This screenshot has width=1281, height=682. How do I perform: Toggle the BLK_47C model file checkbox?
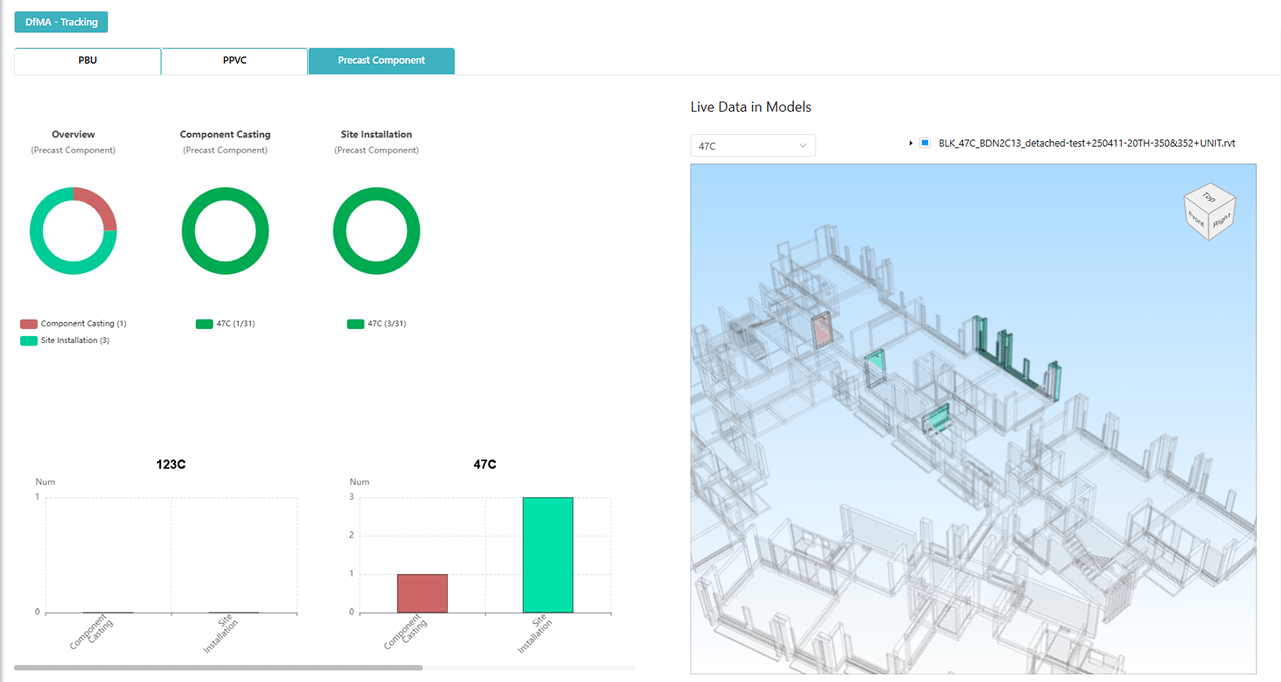[925, 144]
